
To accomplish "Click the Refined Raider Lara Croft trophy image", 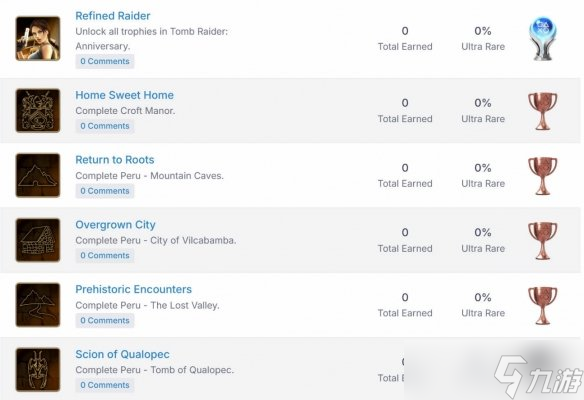I will coord(38,38).
